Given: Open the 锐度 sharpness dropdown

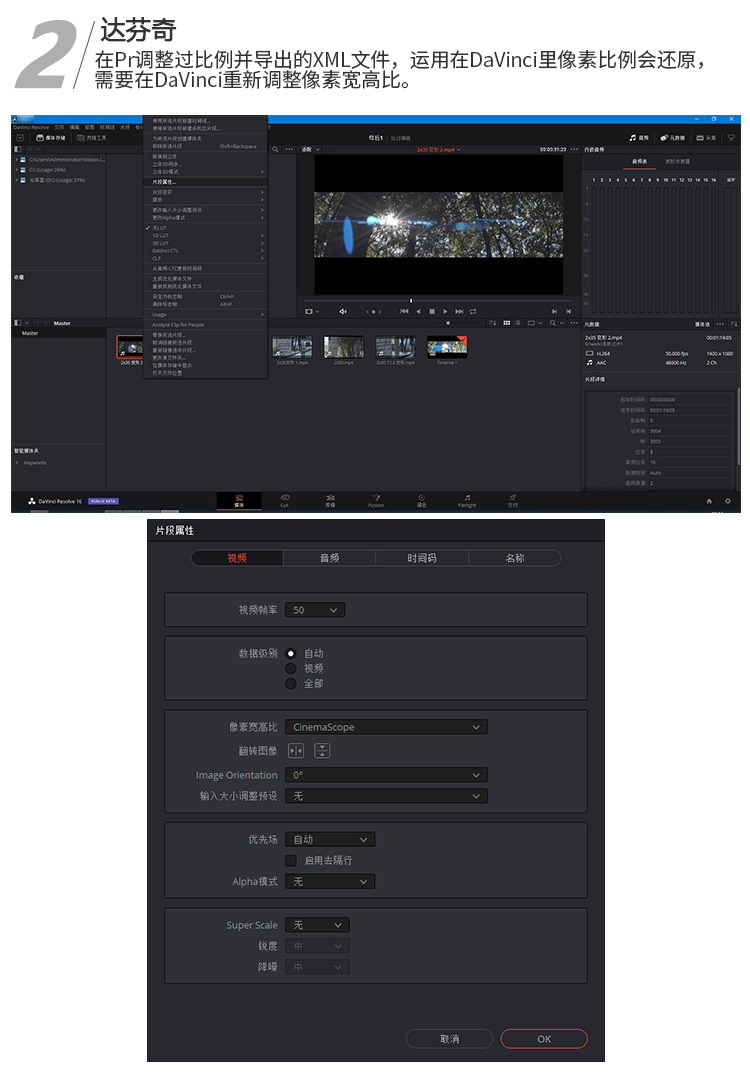Looking at the screenshot, I should point(317,946).
